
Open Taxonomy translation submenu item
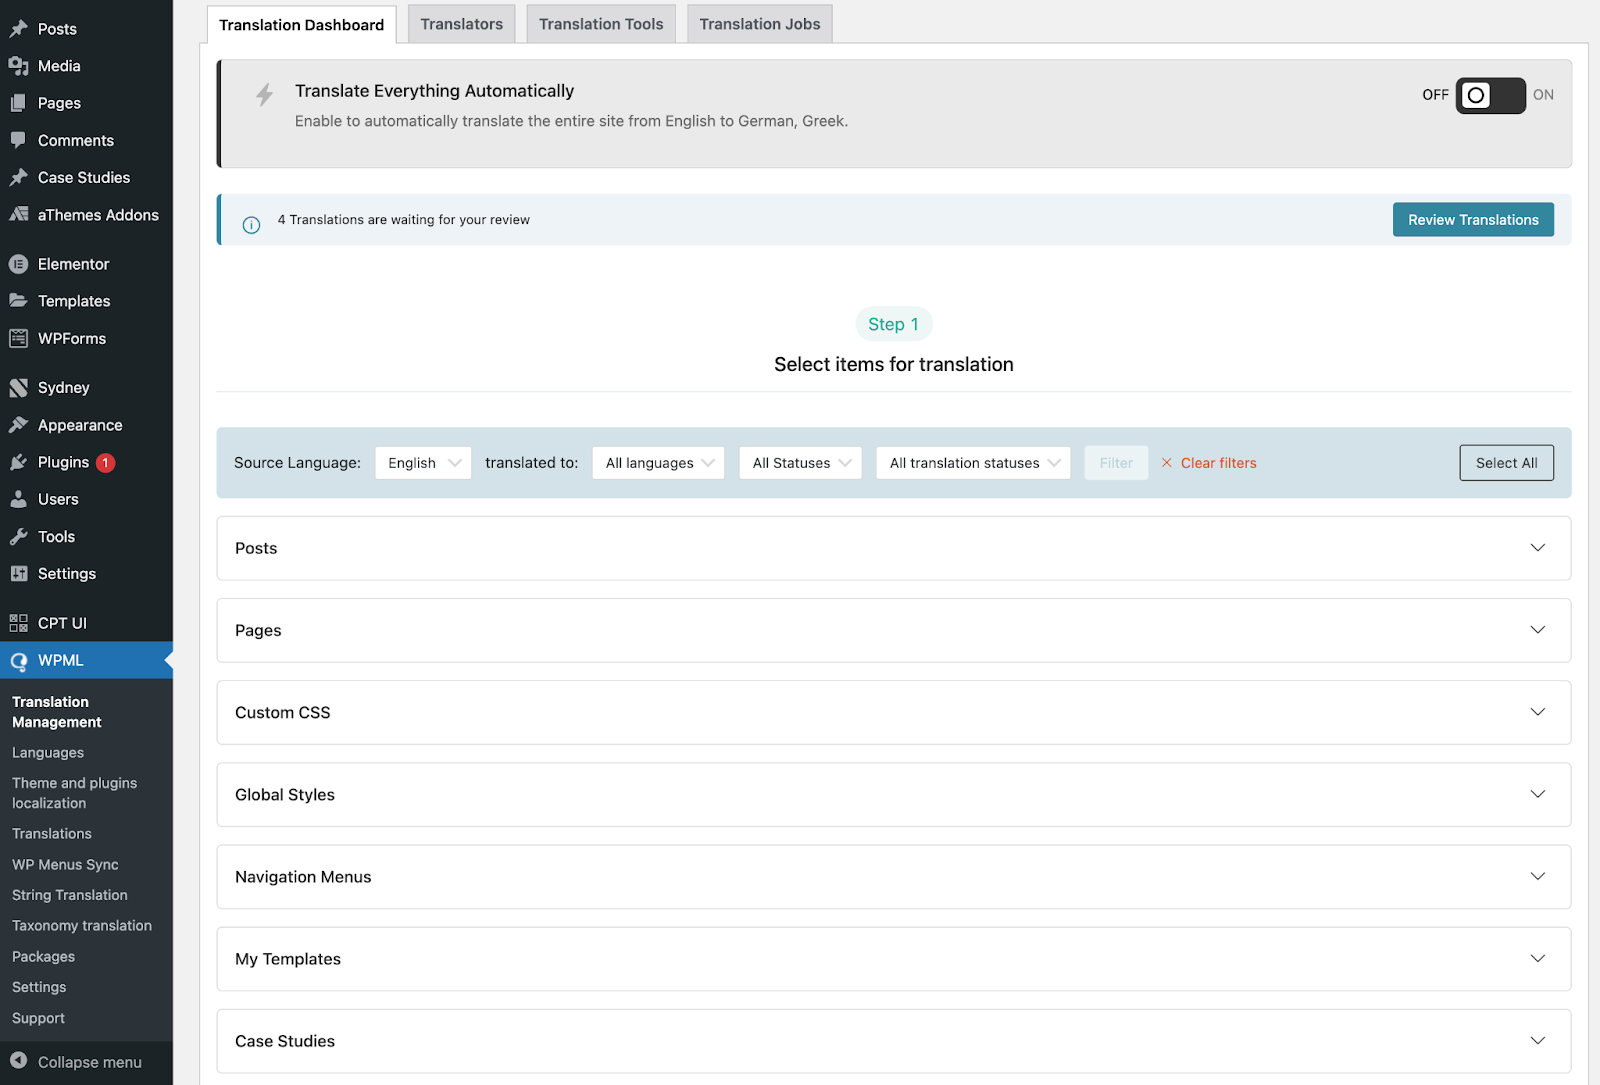point(82,926)
